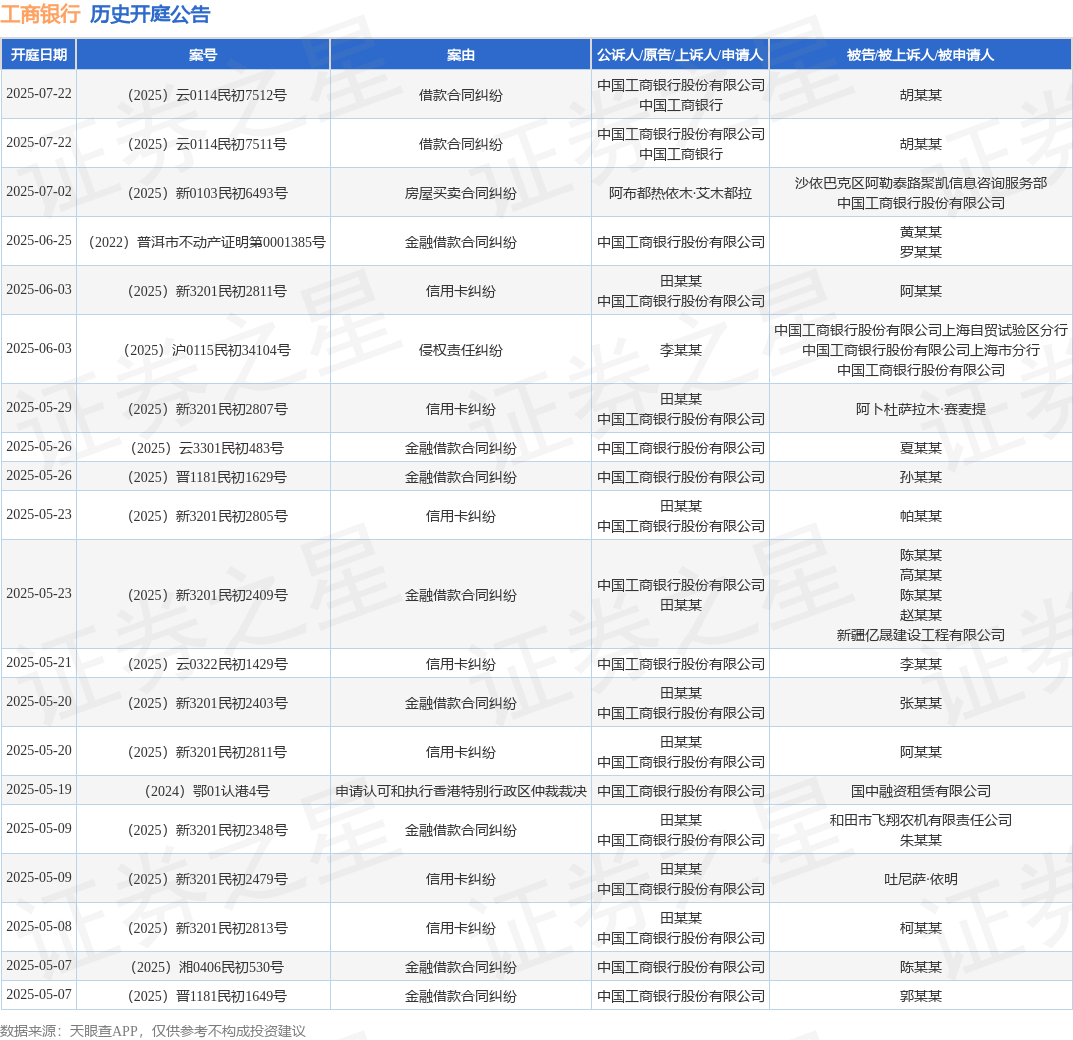This screenshot has width=1073, height=1040.
Task: Click case number (2025)新3201民初2805号
Action: 204,516
